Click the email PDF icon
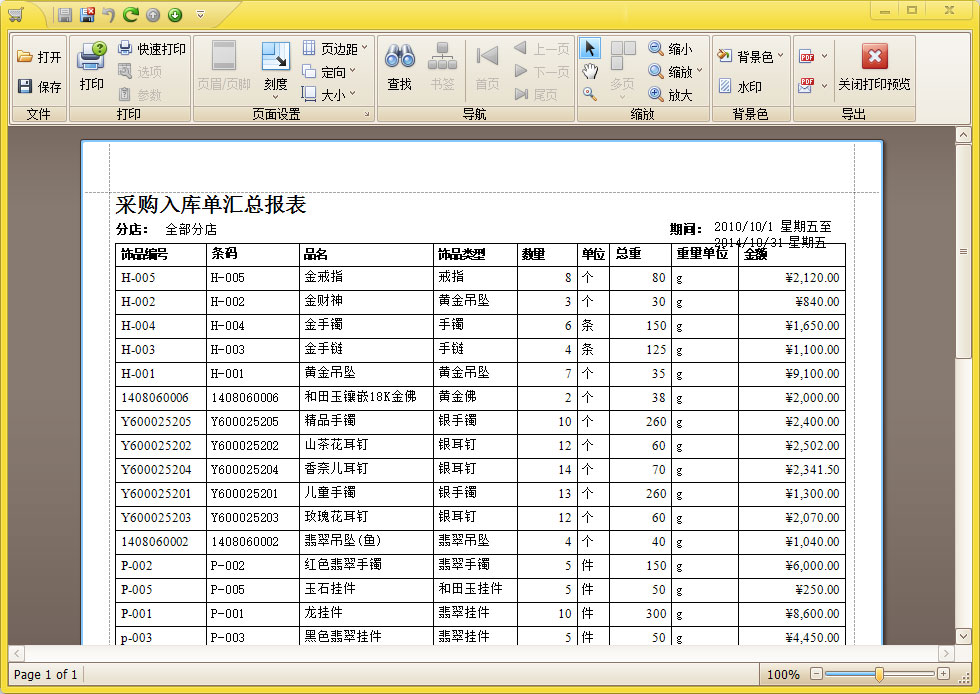Screen dimensions: 980x694 coord(806,86)
